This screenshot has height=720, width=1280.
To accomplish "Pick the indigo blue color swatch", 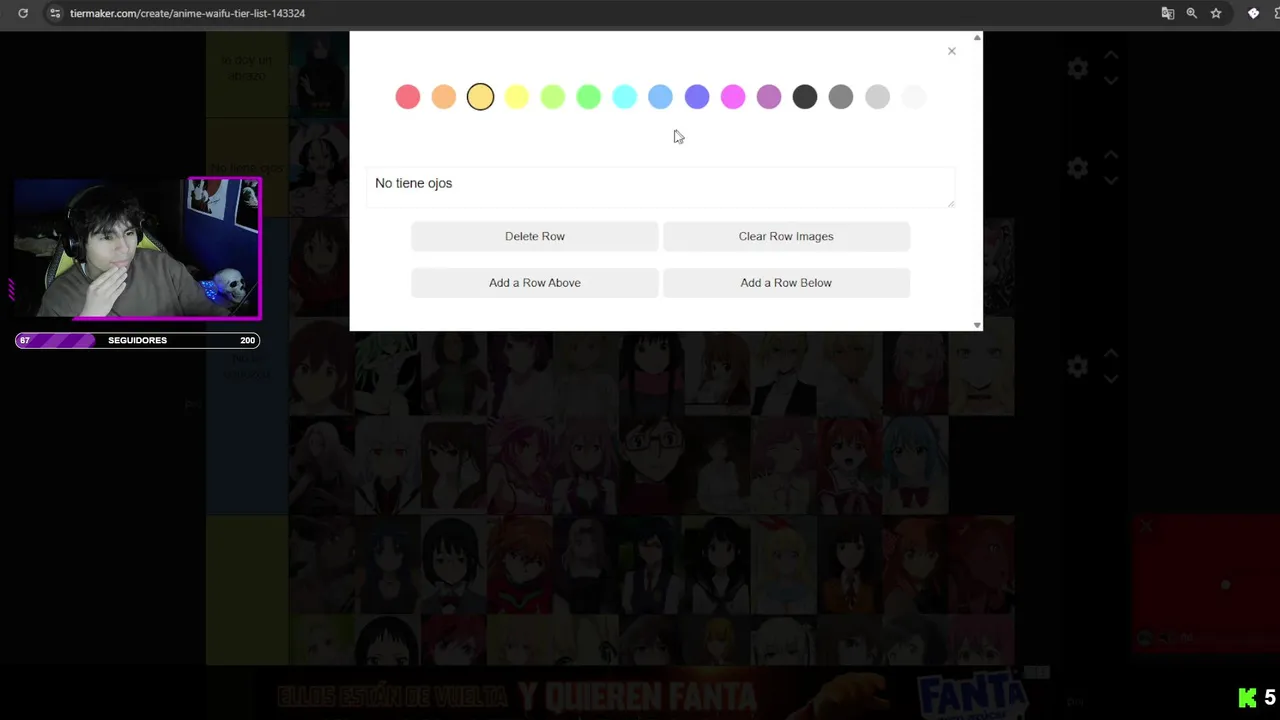I will 697,97.
